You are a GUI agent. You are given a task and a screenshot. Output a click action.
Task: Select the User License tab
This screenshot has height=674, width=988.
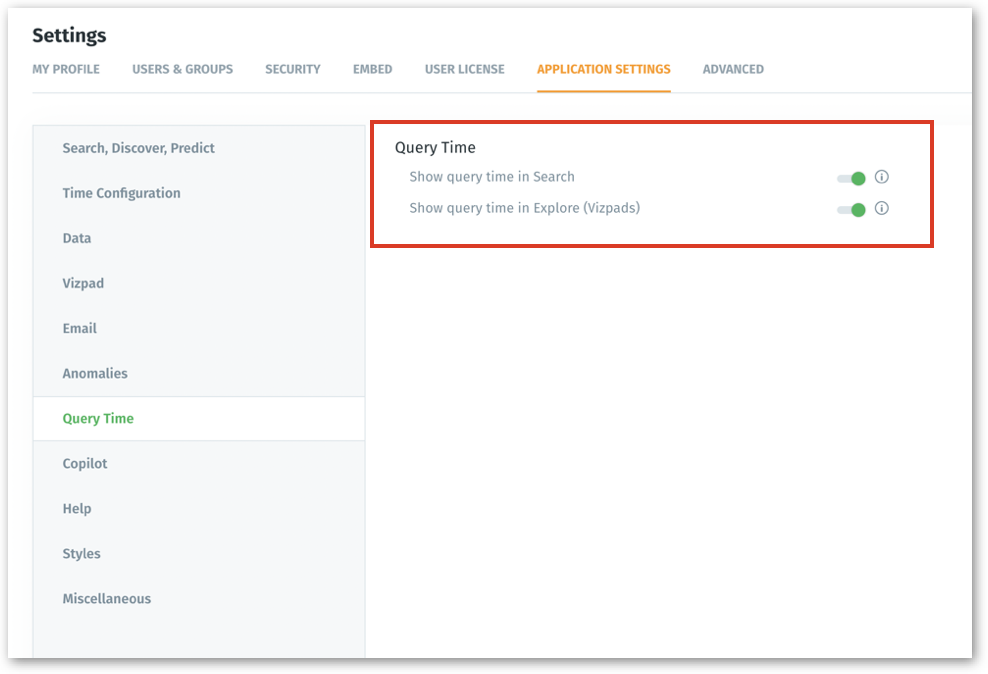pos(464,69)
